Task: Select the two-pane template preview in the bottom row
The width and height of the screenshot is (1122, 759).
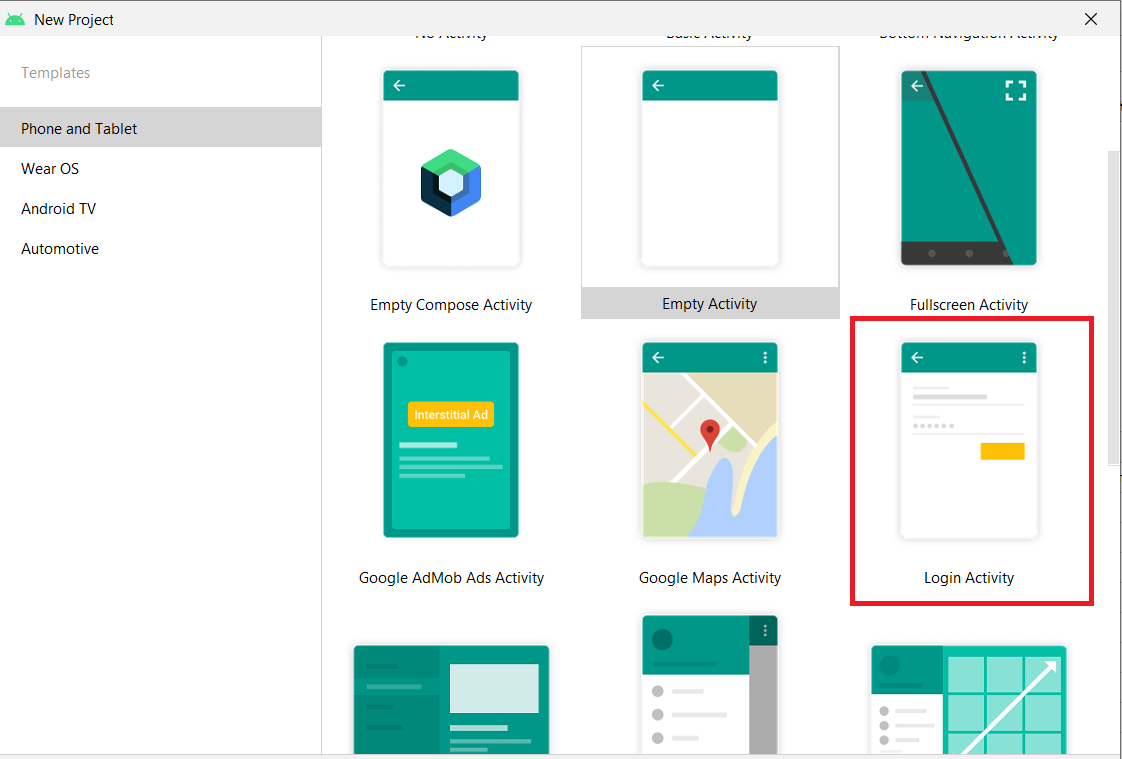Action: pos(451,699)
